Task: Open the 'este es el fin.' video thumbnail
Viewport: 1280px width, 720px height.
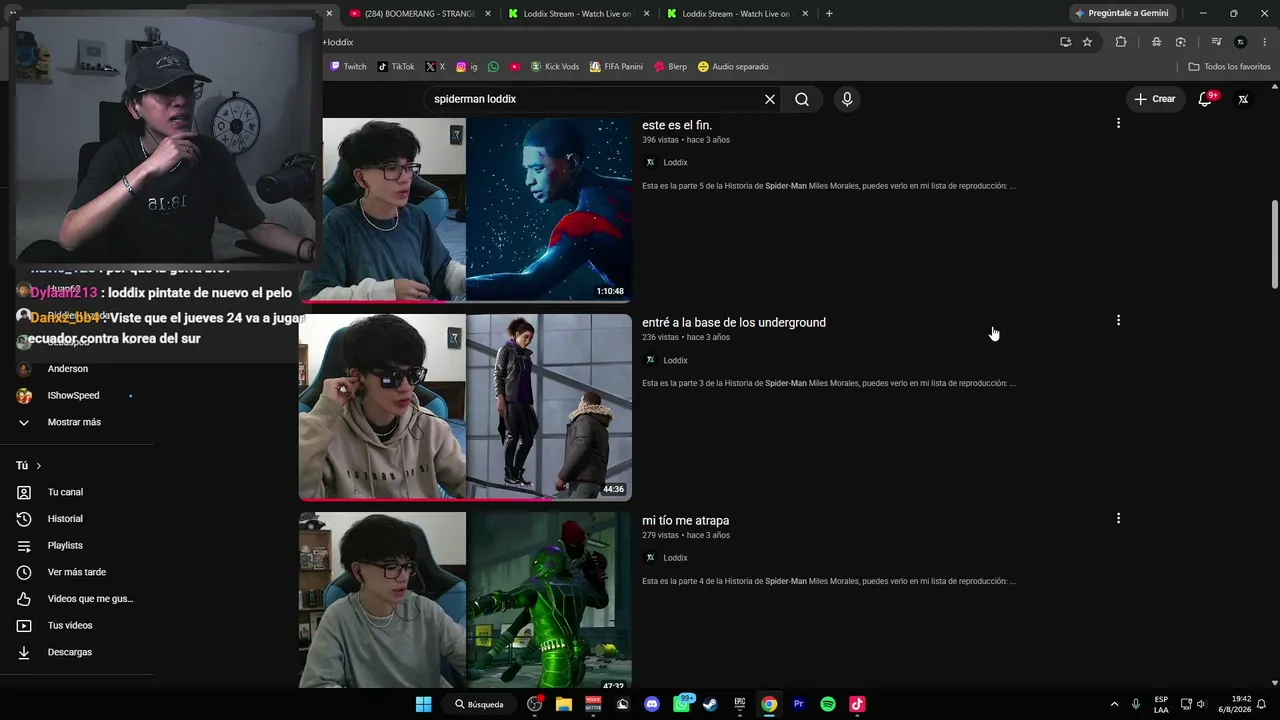Action: tap(465, 210)
